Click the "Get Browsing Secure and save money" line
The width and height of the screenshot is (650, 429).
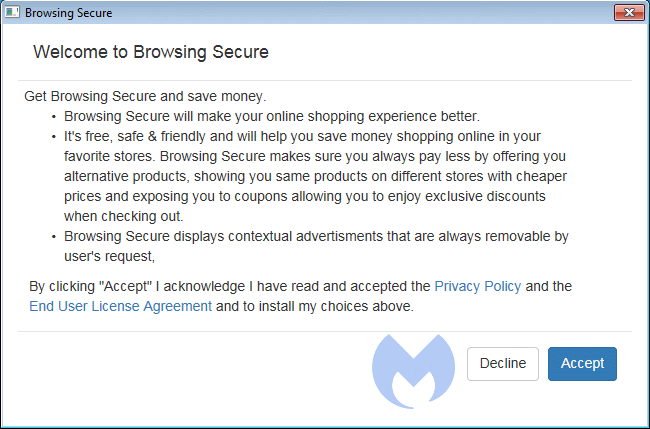coord(145,96)
